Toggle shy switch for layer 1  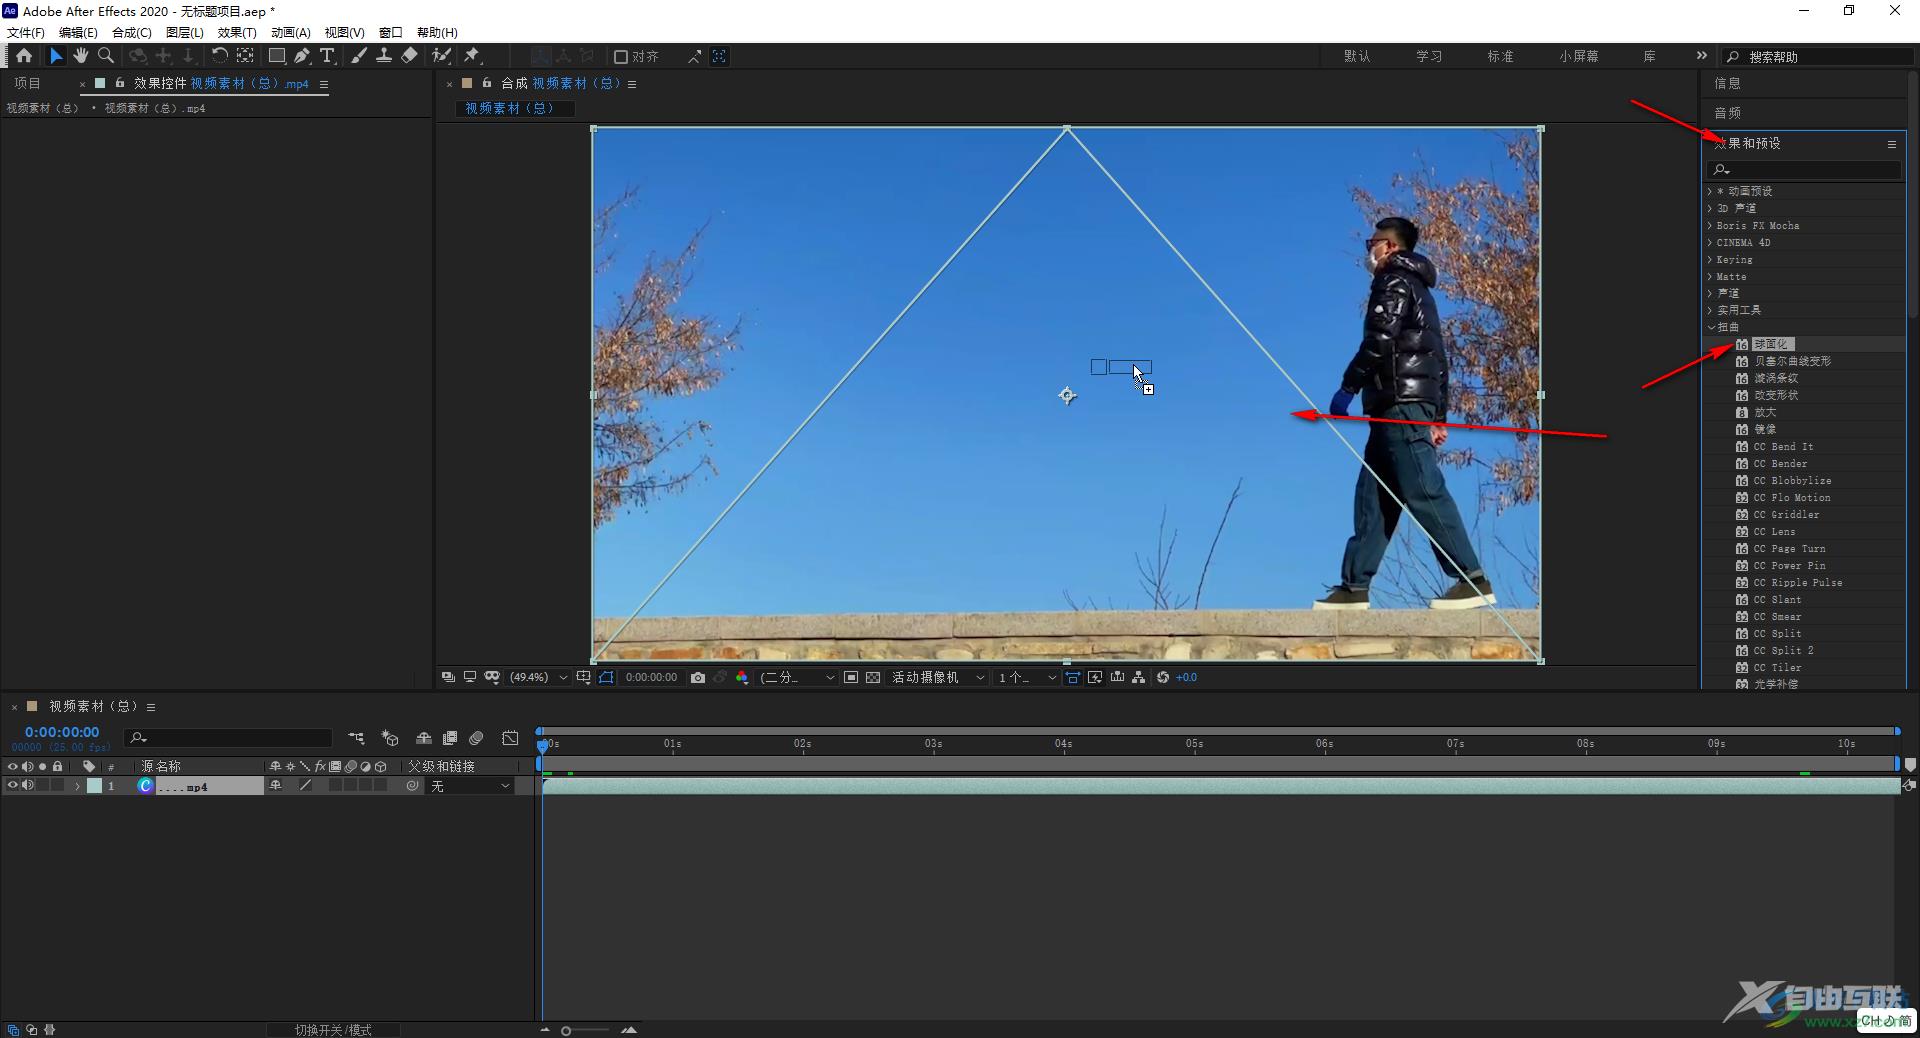276,786
